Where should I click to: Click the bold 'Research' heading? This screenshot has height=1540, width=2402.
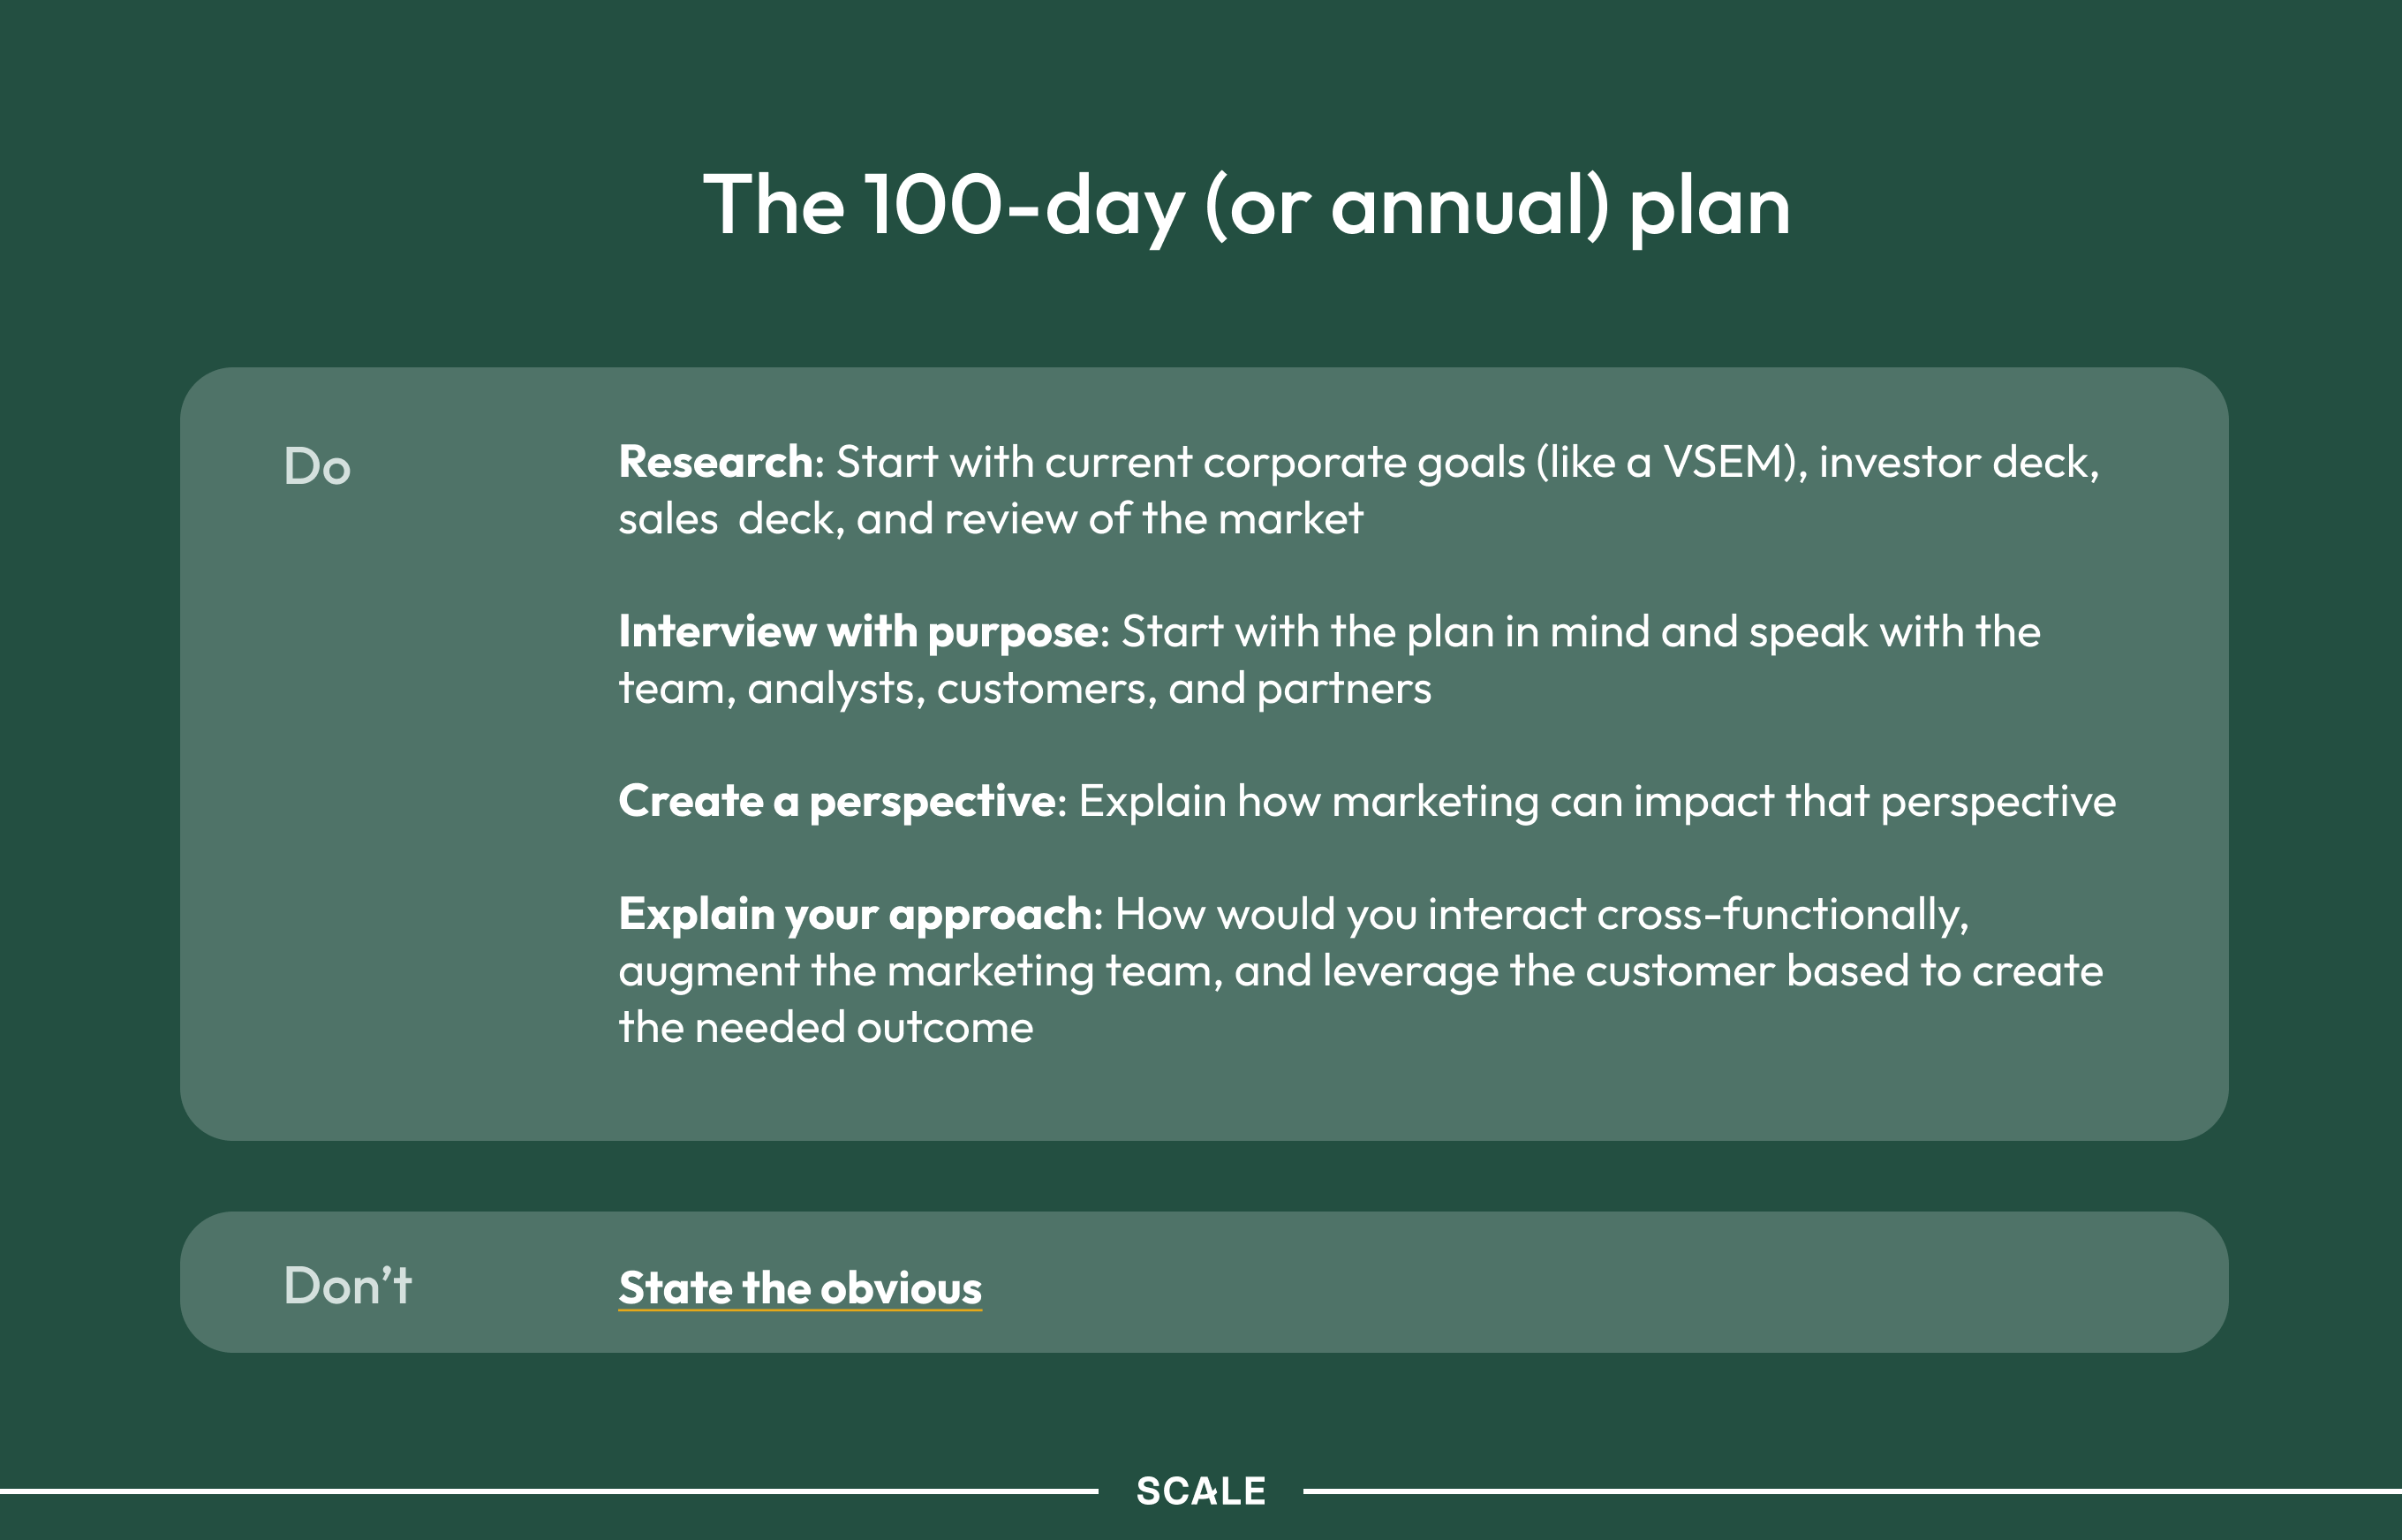tap(715, 462)
